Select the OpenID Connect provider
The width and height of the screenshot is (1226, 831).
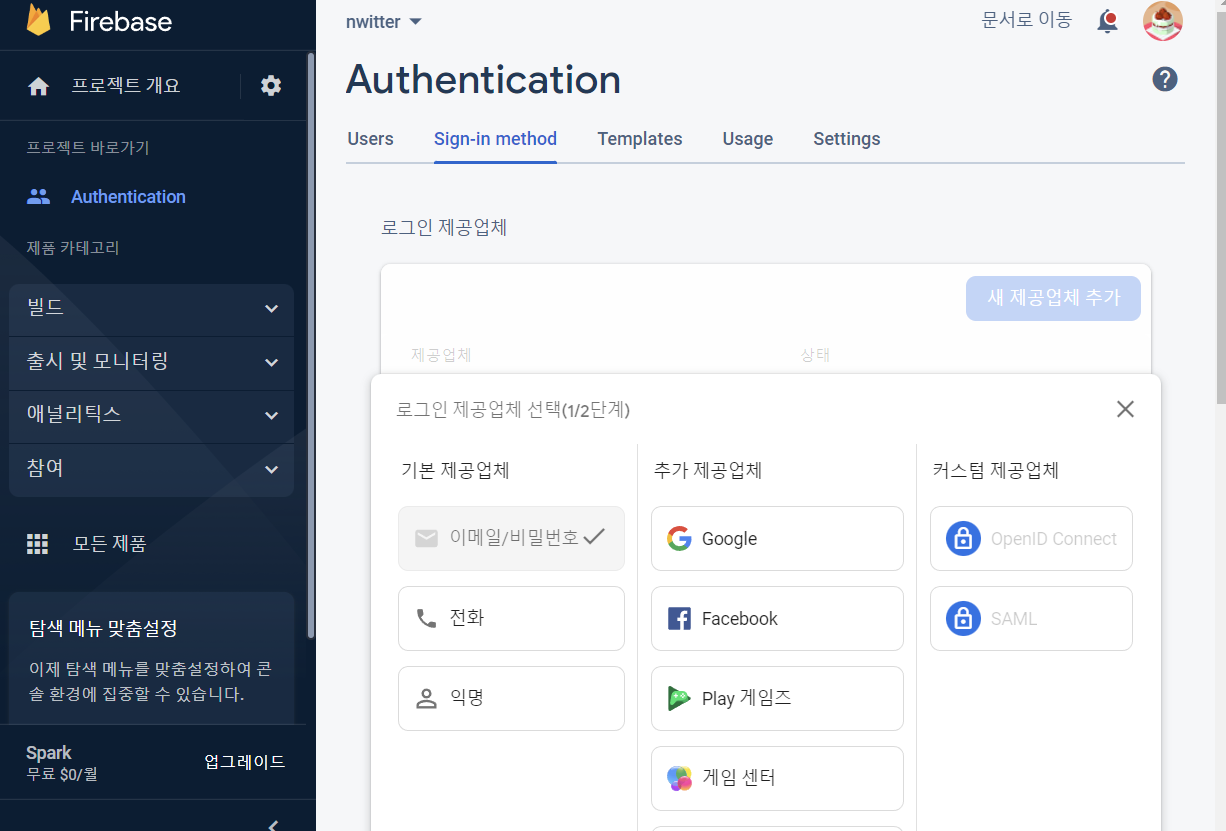pos(1031,538)
